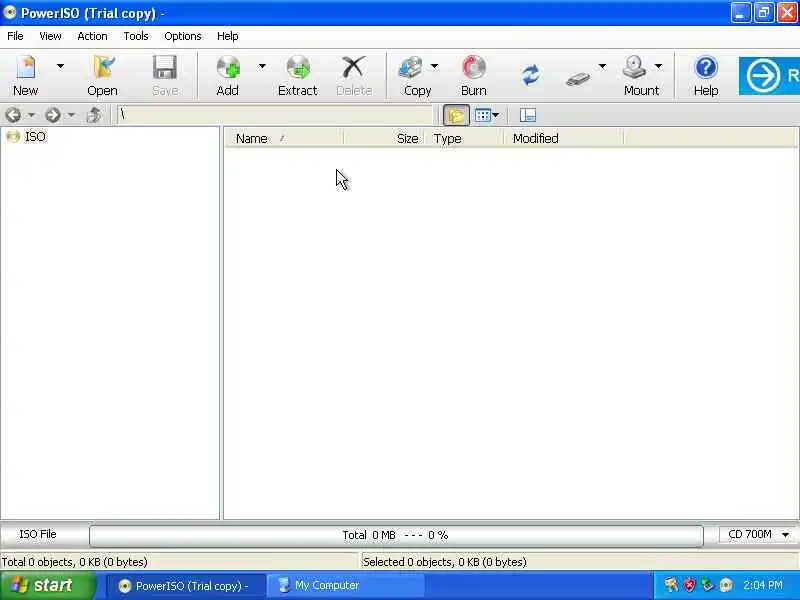Image resolution: width=800 pixels, height=600 pixels.
Task: Expand the New button dropdown arrow
Action: point(60,66)
